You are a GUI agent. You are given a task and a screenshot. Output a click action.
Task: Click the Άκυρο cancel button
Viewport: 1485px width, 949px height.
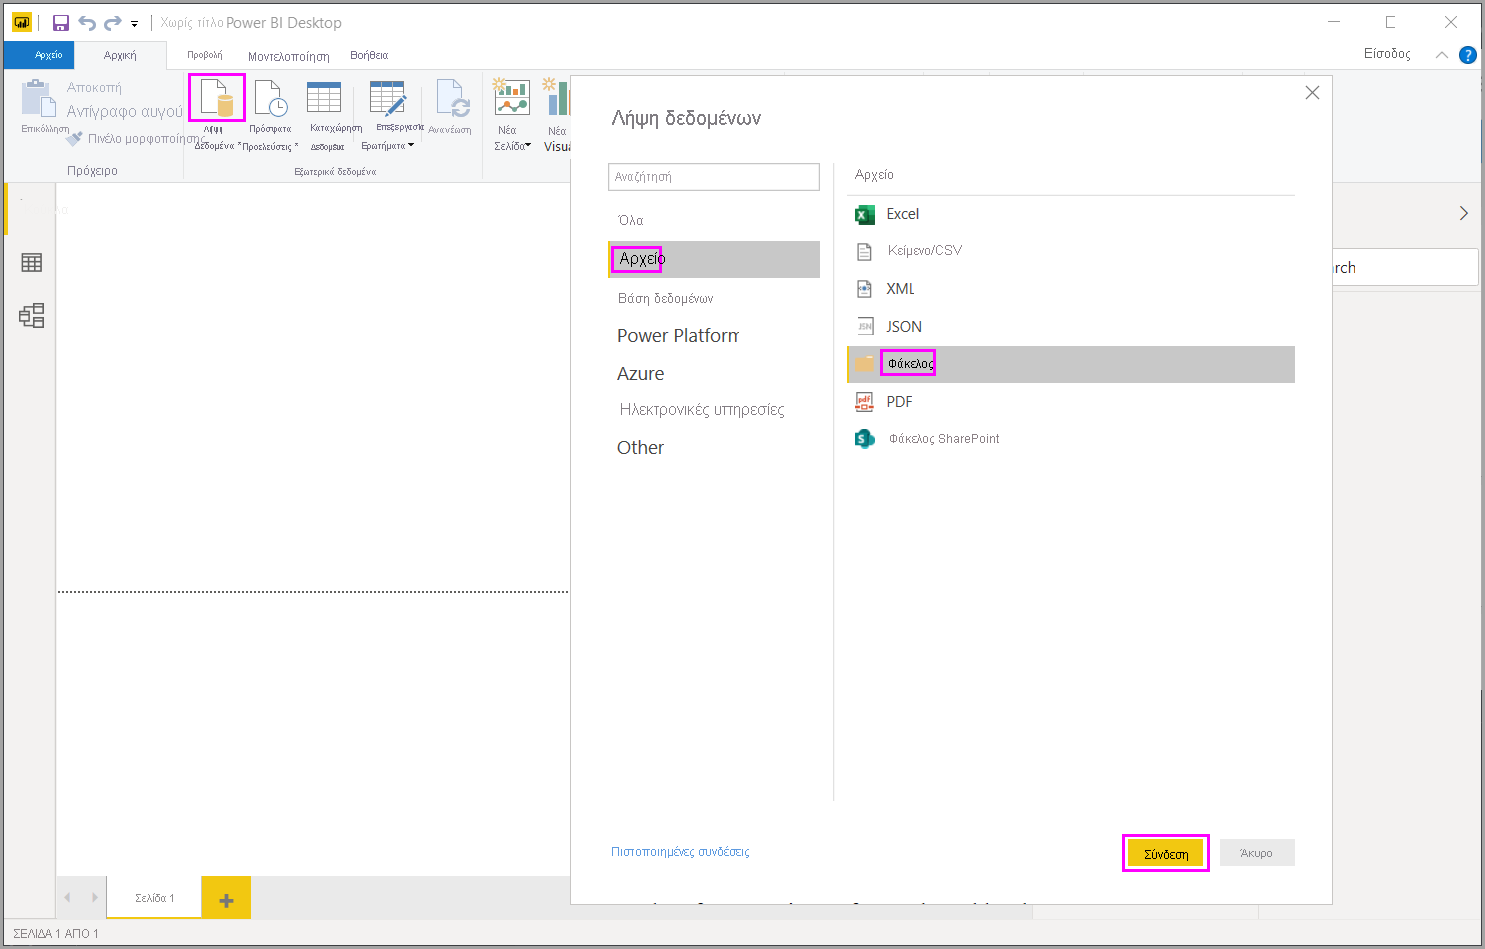point(1257,853)
